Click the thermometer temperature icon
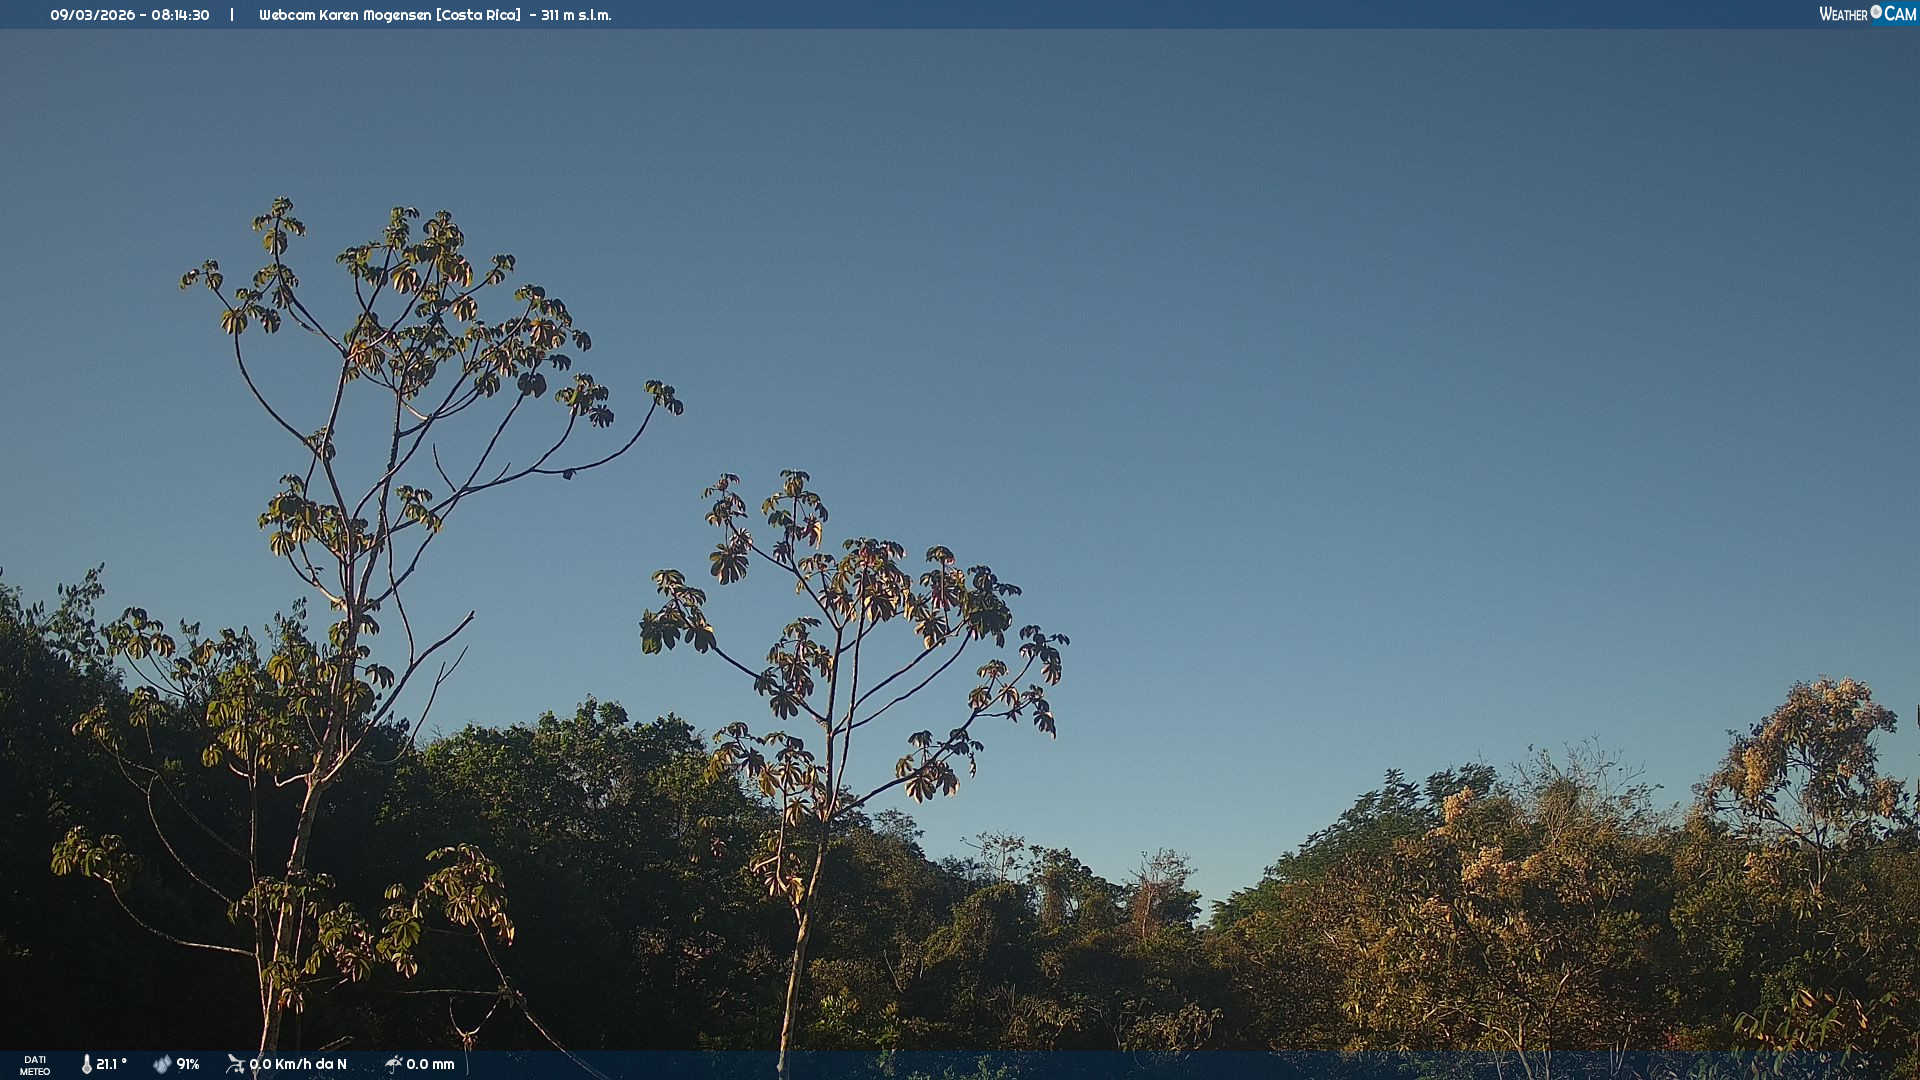Image resolution: width=1920 pixels, height=1080 pixels. tap(87, 1064)
